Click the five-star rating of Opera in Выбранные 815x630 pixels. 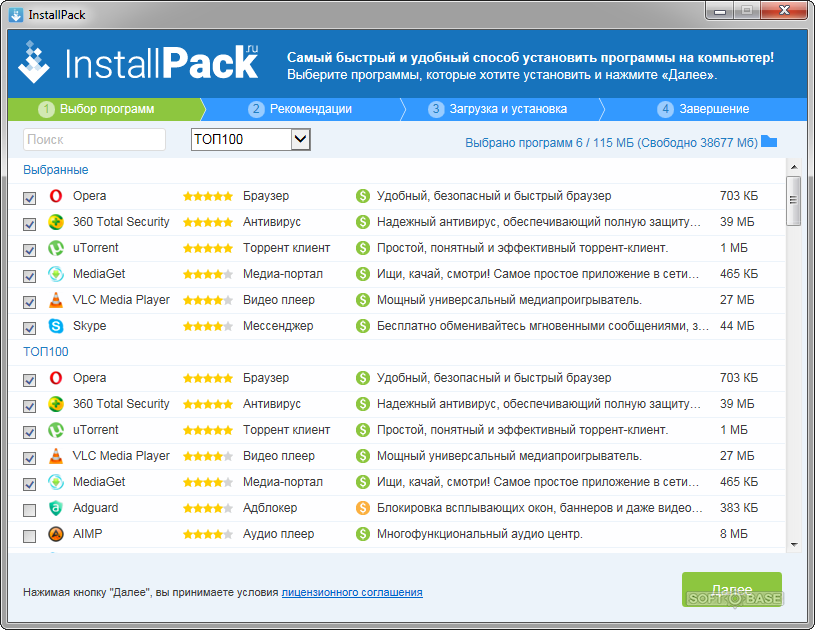(208, 196)
